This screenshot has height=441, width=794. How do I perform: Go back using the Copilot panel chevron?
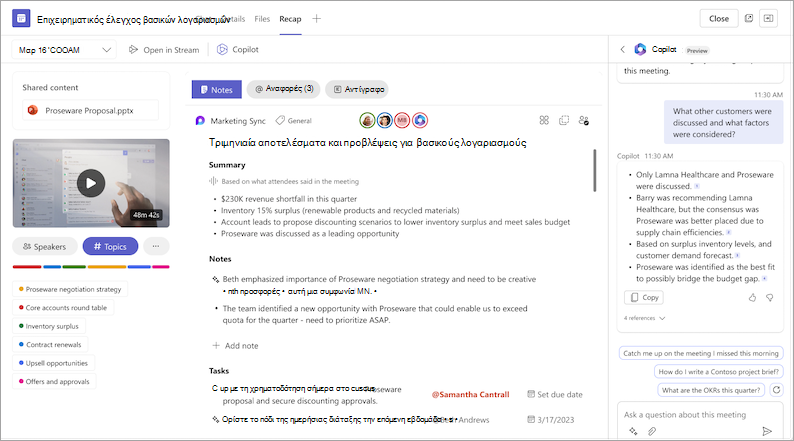click(x=623, y=50)
